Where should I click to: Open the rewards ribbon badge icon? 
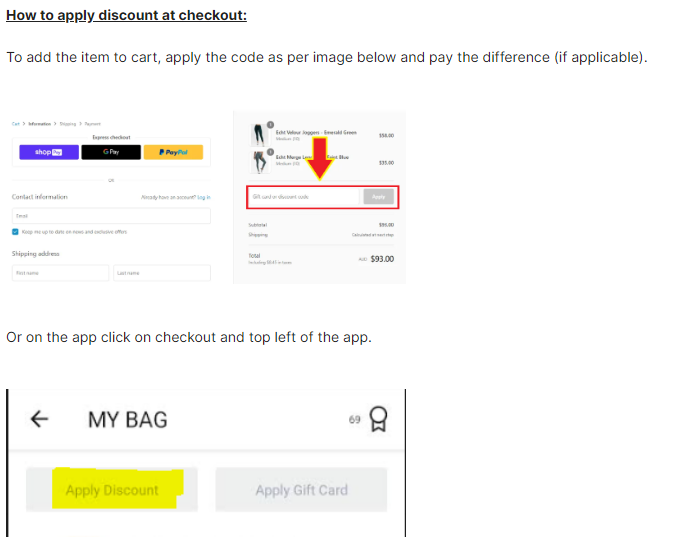[378, 419]
